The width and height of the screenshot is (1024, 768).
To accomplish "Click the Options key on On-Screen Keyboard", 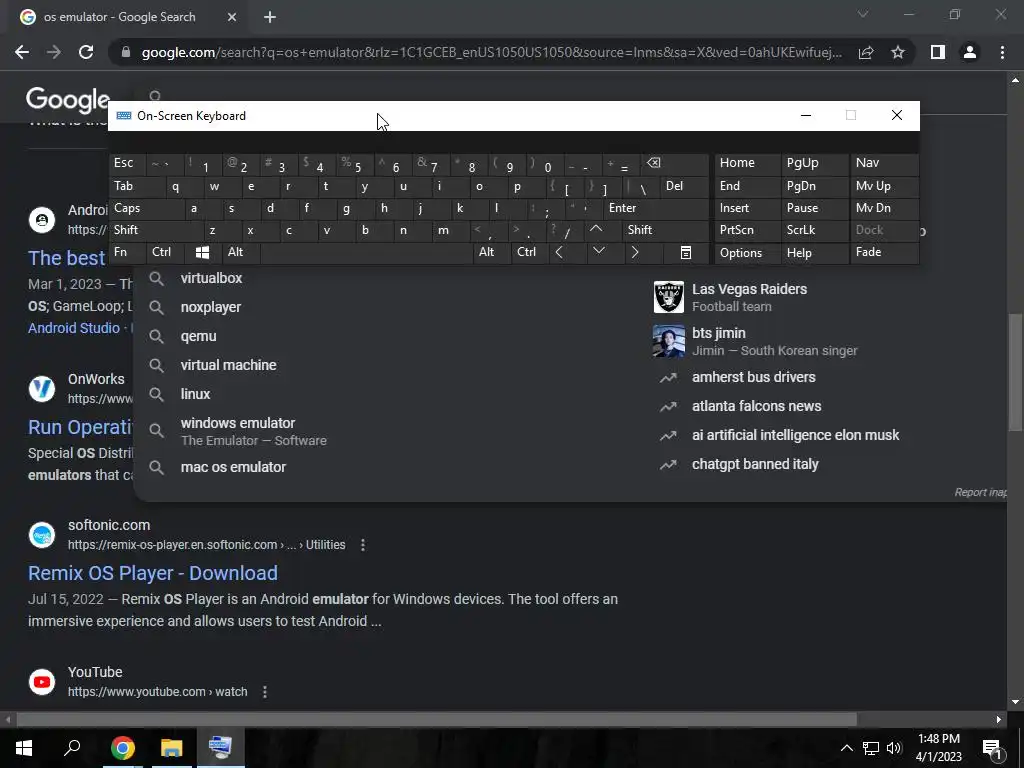I will tap(747, 253).
